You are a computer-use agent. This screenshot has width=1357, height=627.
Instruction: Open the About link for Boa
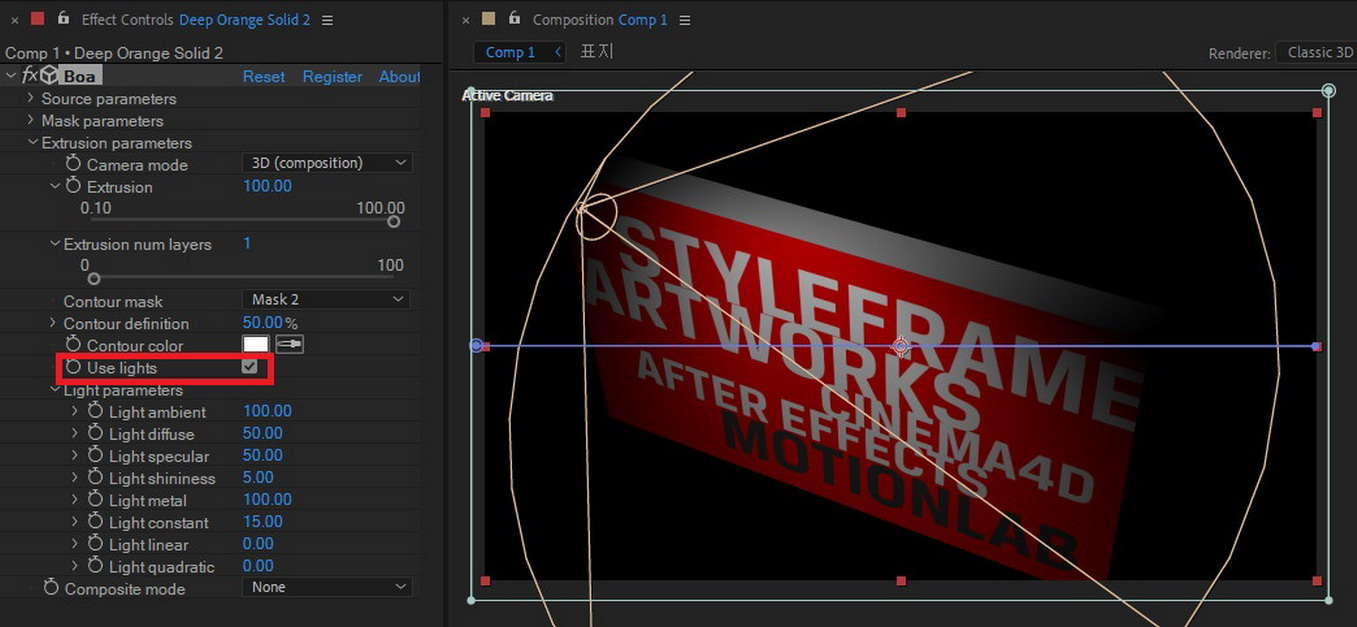[399, 76]
